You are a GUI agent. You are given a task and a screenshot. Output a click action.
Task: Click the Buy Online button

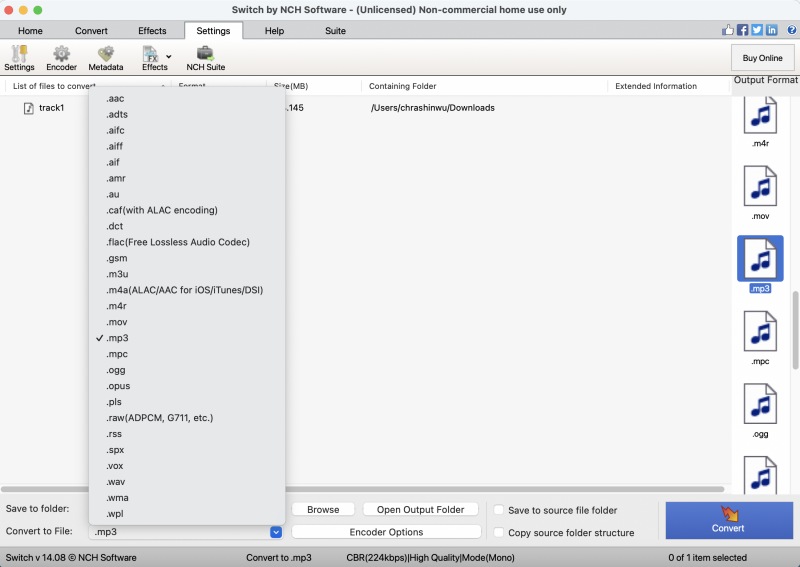point(762,58)
